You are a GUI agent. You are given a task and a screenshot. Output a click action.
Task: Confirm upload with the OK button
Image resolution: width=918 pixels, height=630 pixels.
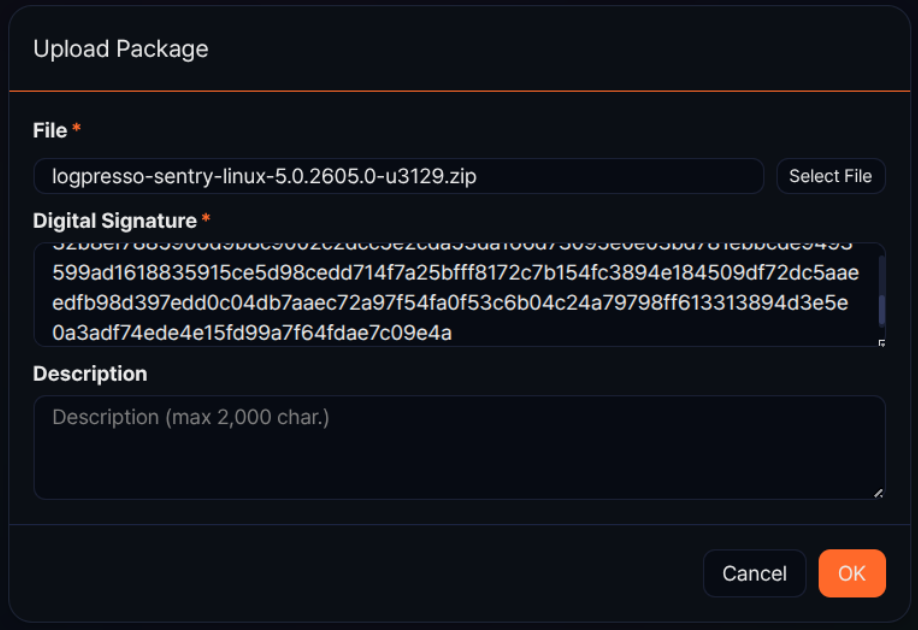[x=852, y=573]
